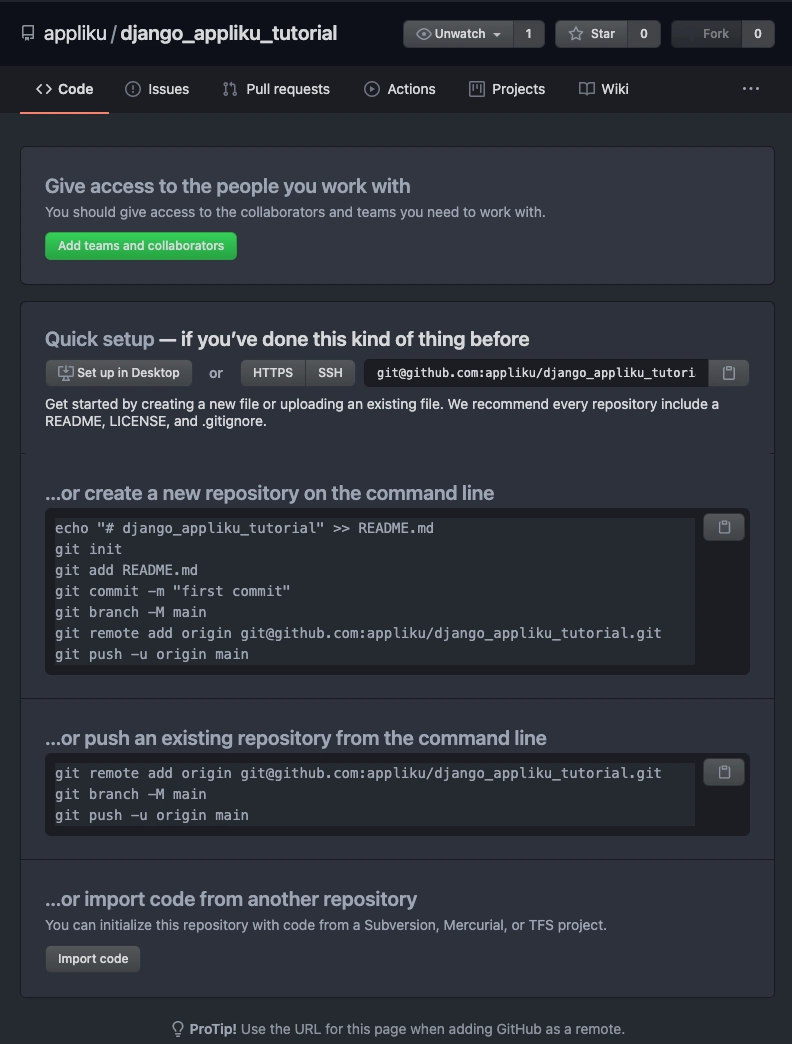Screen dimensions: 792x1044
Task: Open the Actions tab
Action: pos(400,89)
